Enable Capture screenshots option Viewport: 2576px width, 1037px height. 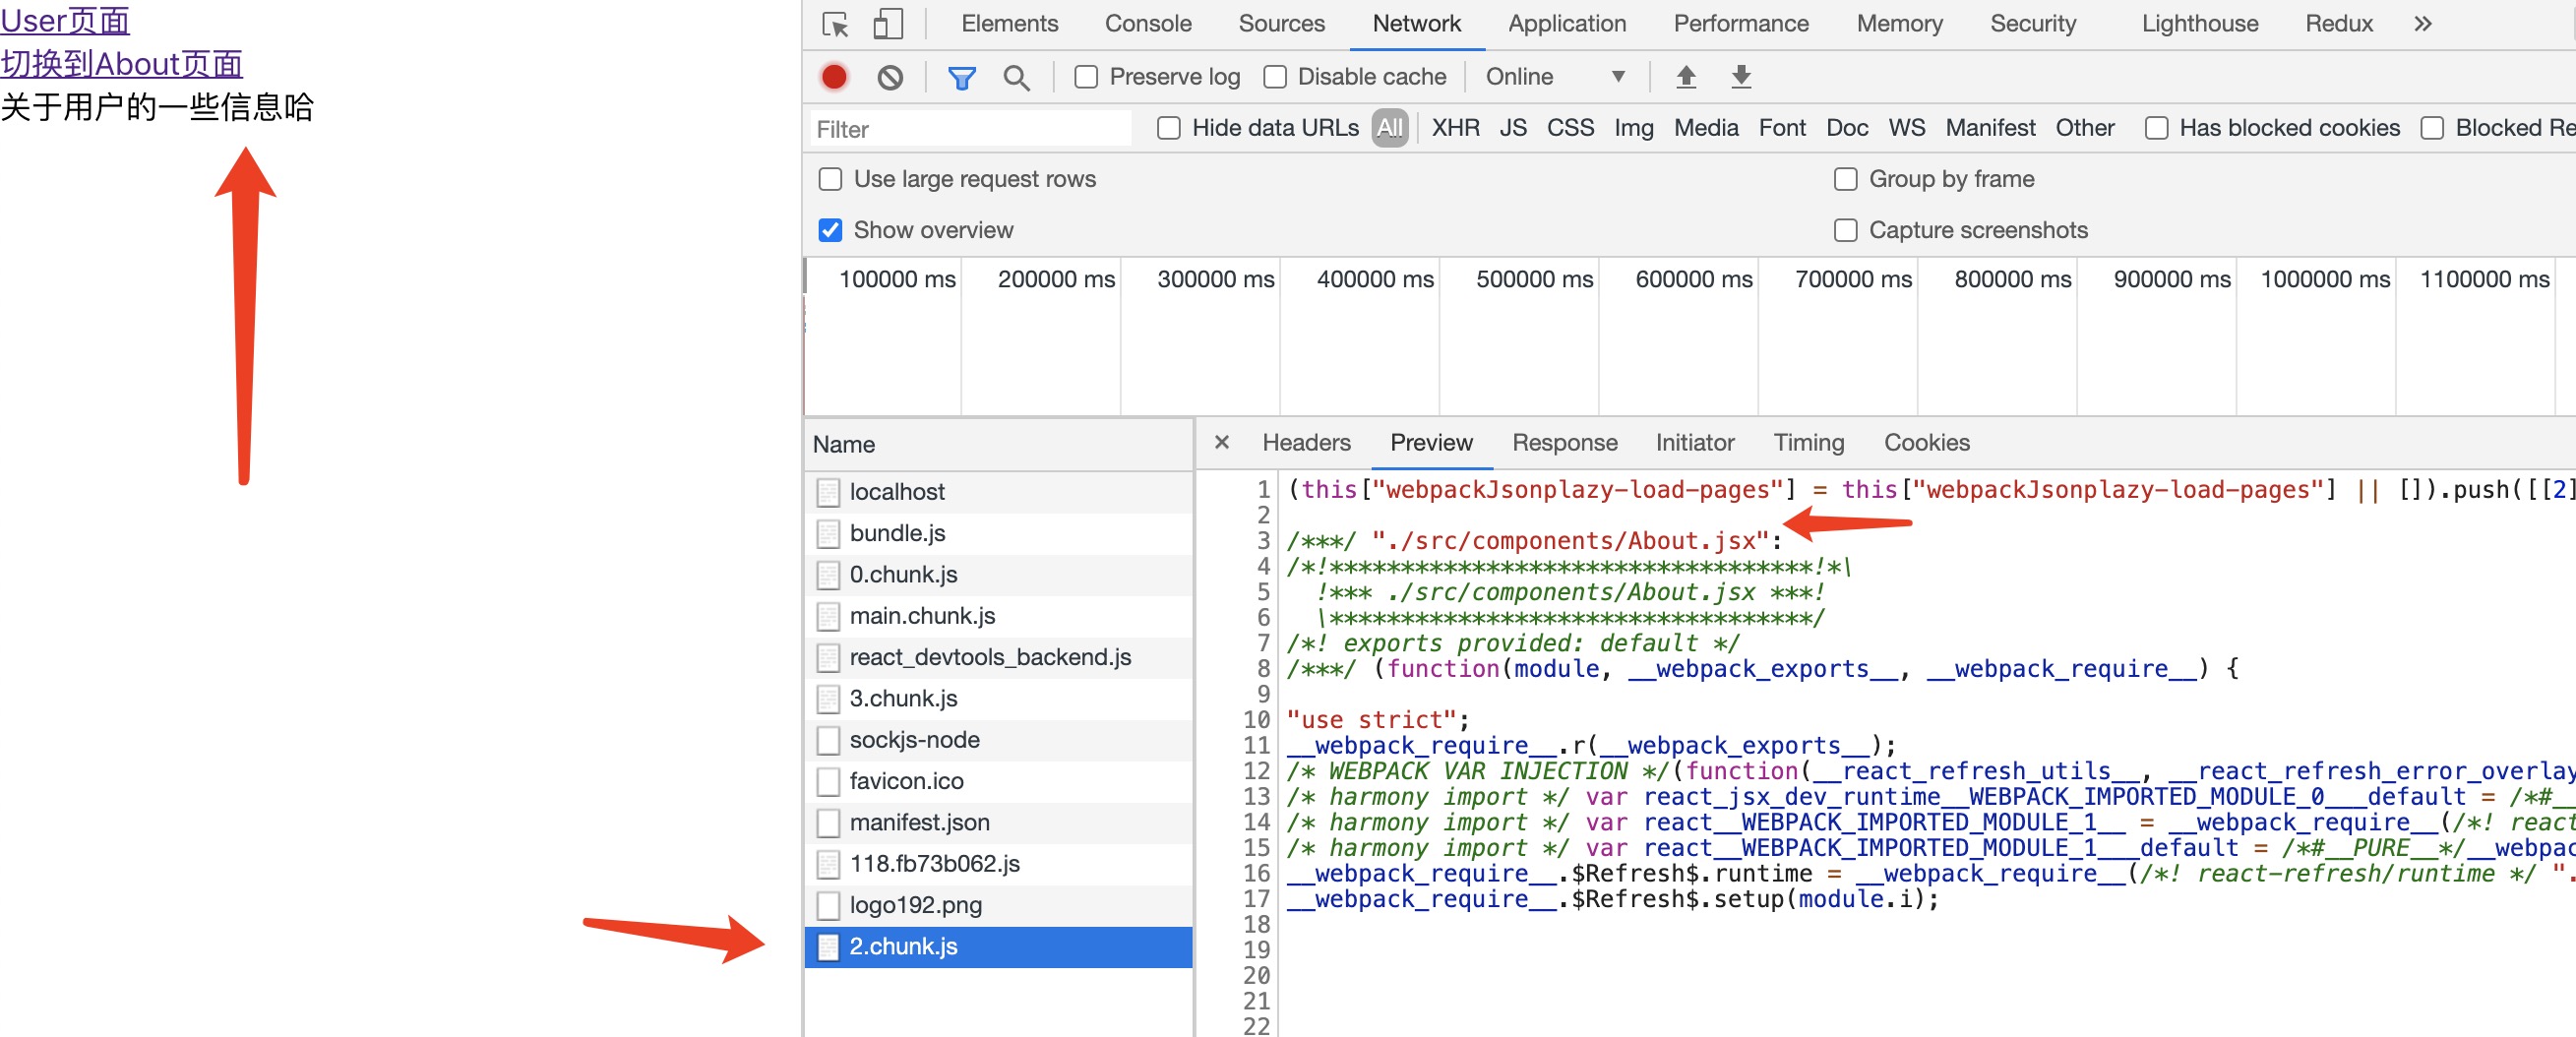(1845, 230)
